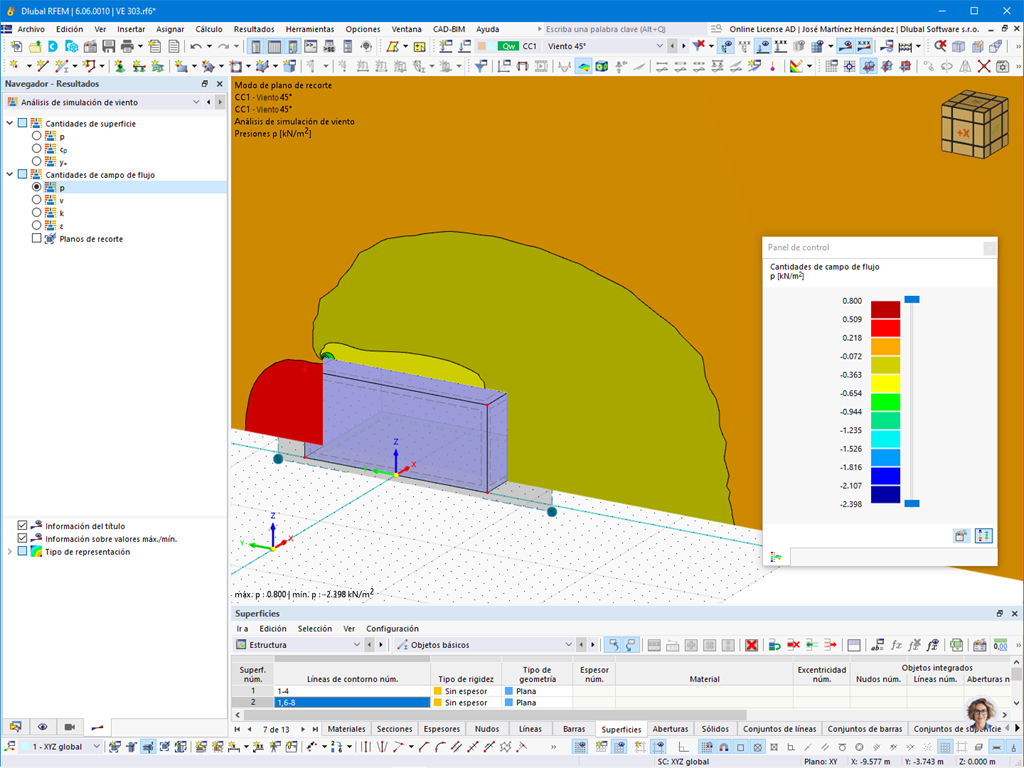The image size is (1024, 768).
Task: Go to next load case arrow
Action: click(684, 46)
